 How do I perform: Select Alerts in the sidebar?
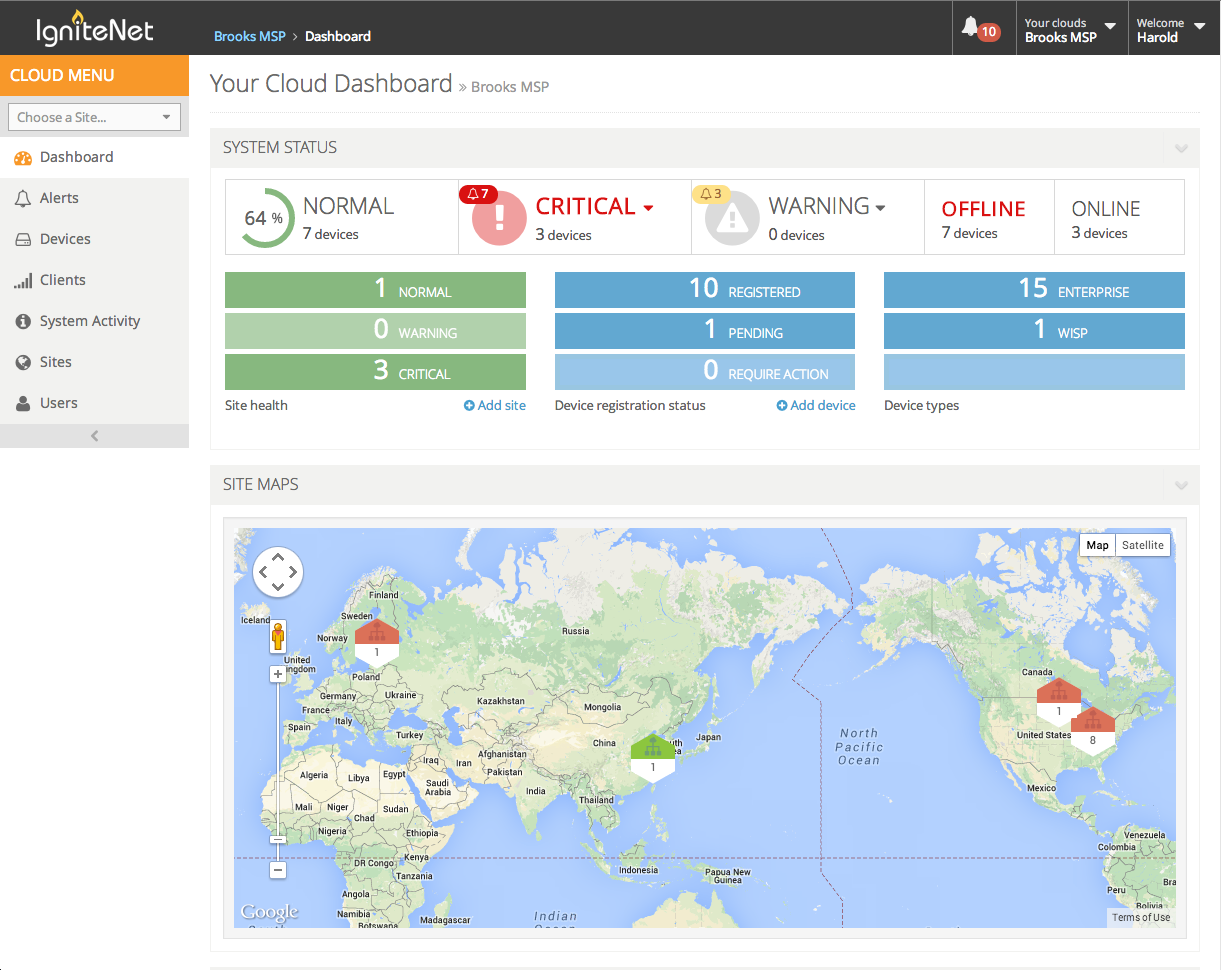[x=57, y=198]
